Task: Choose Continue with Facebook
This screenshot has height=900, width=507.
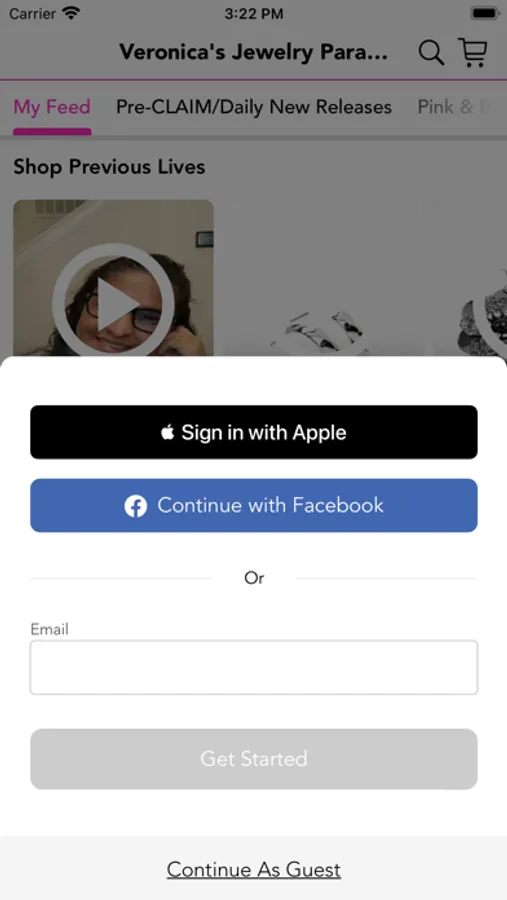Action: click(254, 506)
